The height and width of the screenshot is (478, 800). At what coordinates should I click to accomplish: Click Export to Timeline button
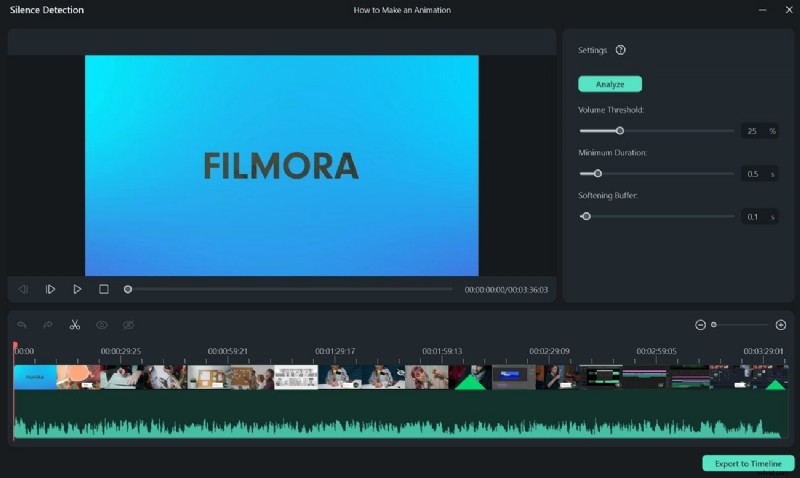748,463
